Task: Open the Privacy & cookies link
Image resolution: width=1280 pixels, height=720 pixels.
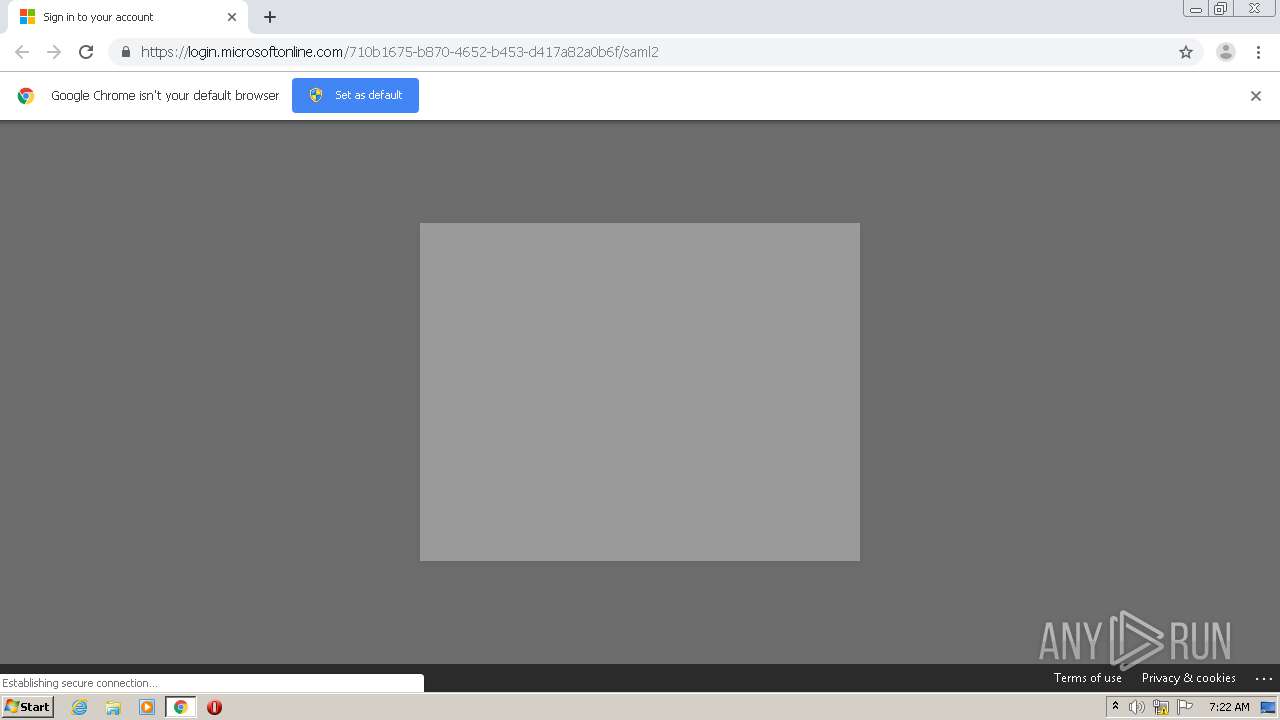Action: (x=1189, y=678)
